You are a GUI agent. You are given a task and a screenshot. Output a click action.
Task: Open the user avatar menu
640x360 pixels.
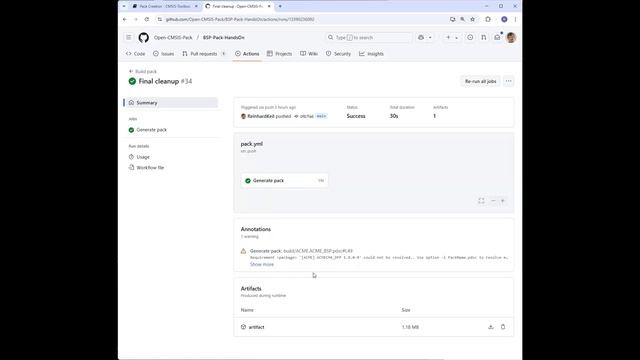click(x=511, y=38)
